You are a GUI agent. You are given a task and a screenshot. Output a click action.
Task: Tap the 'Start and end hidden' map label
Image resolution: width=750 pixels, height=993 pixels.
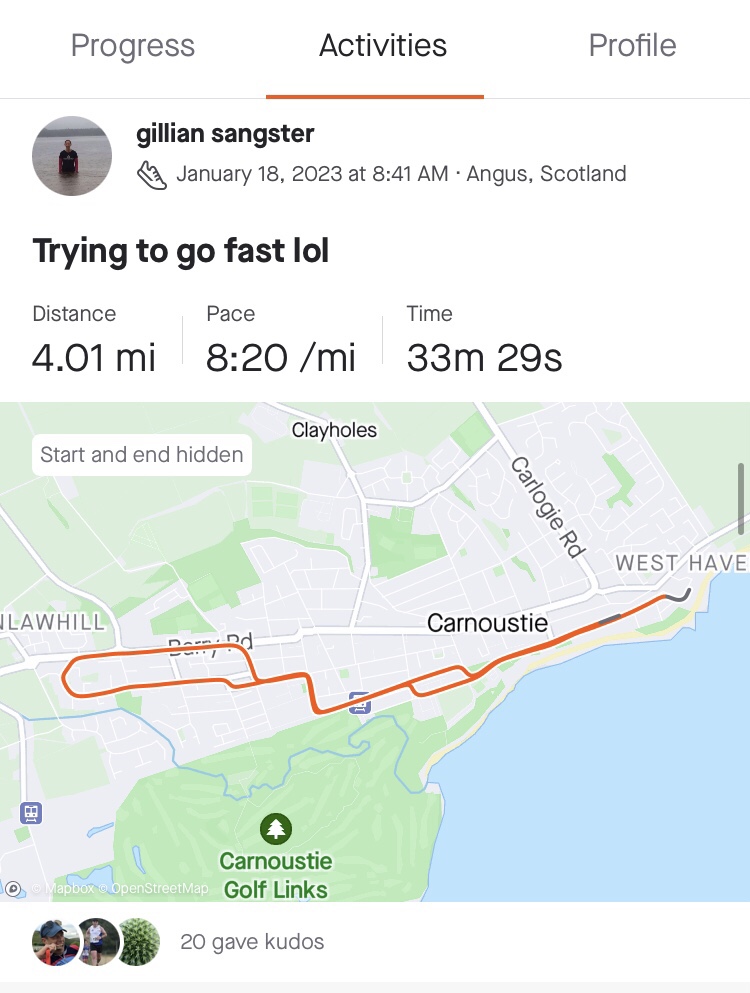click(x=142, y=455)
